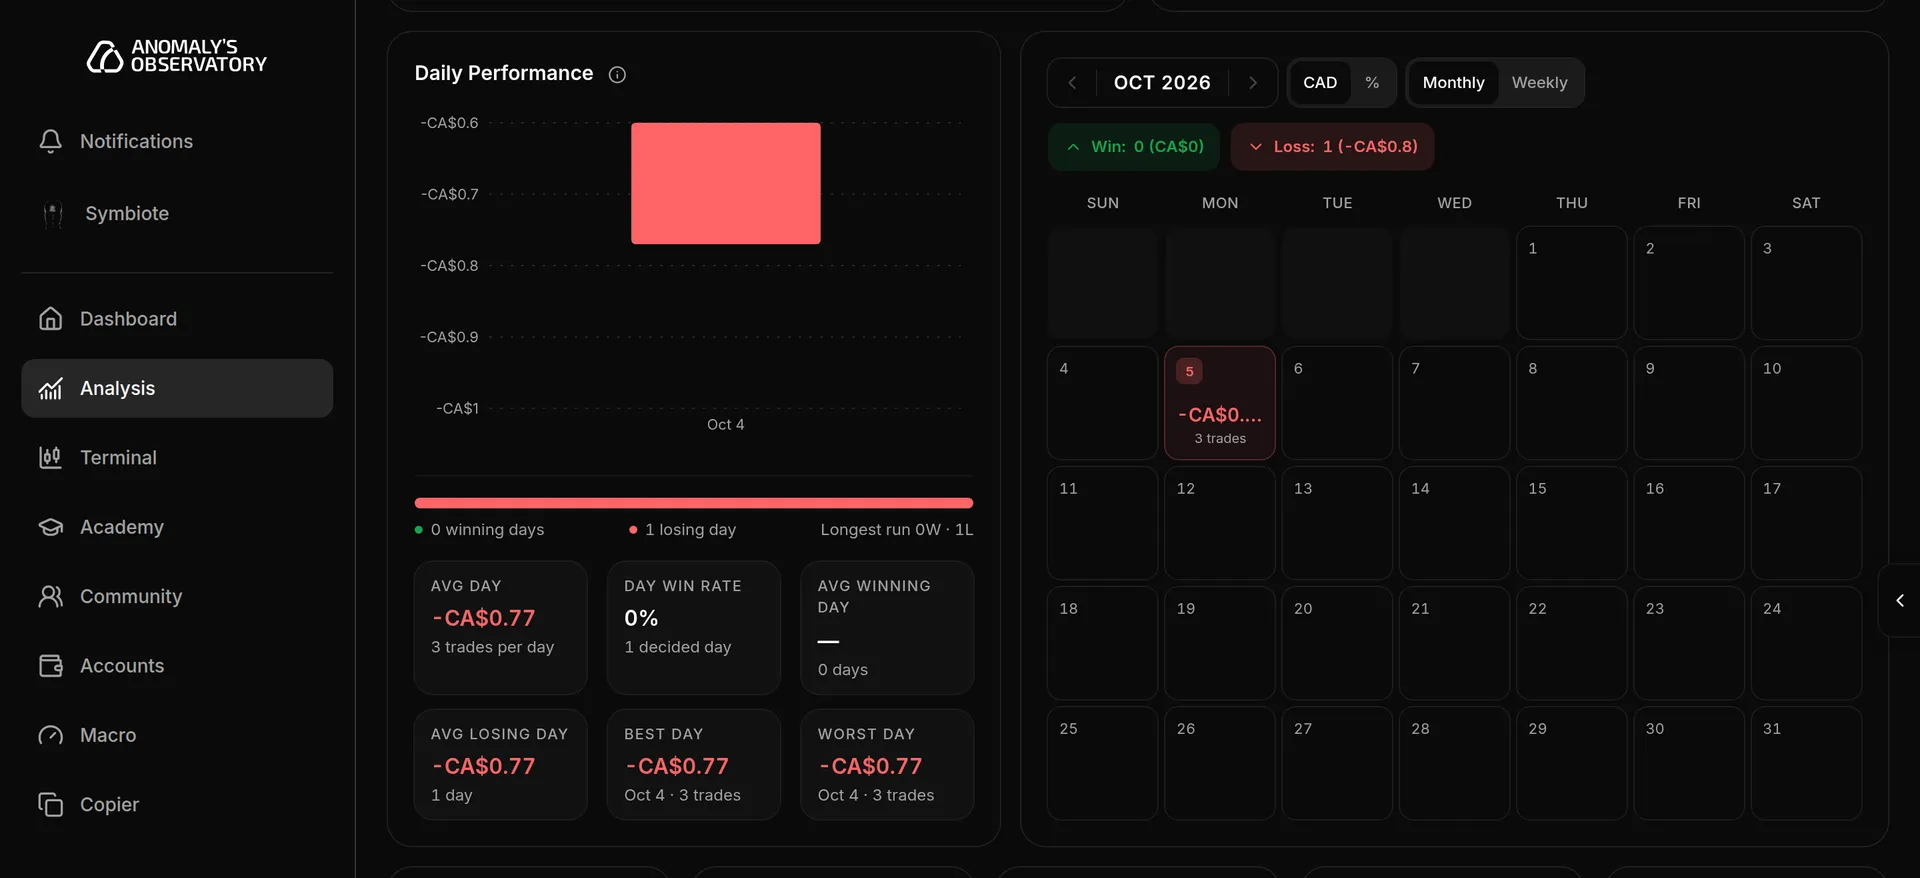Click the OCT 2026 month label
The height and width of the screenshot is (878, 1920).
(x=1162, y=83)
